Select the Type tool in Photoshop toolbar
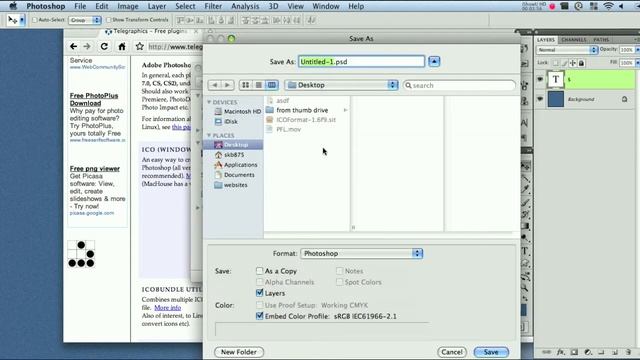Image resolution: width=640 pixels, height=360 pixels. coord(525,251)
